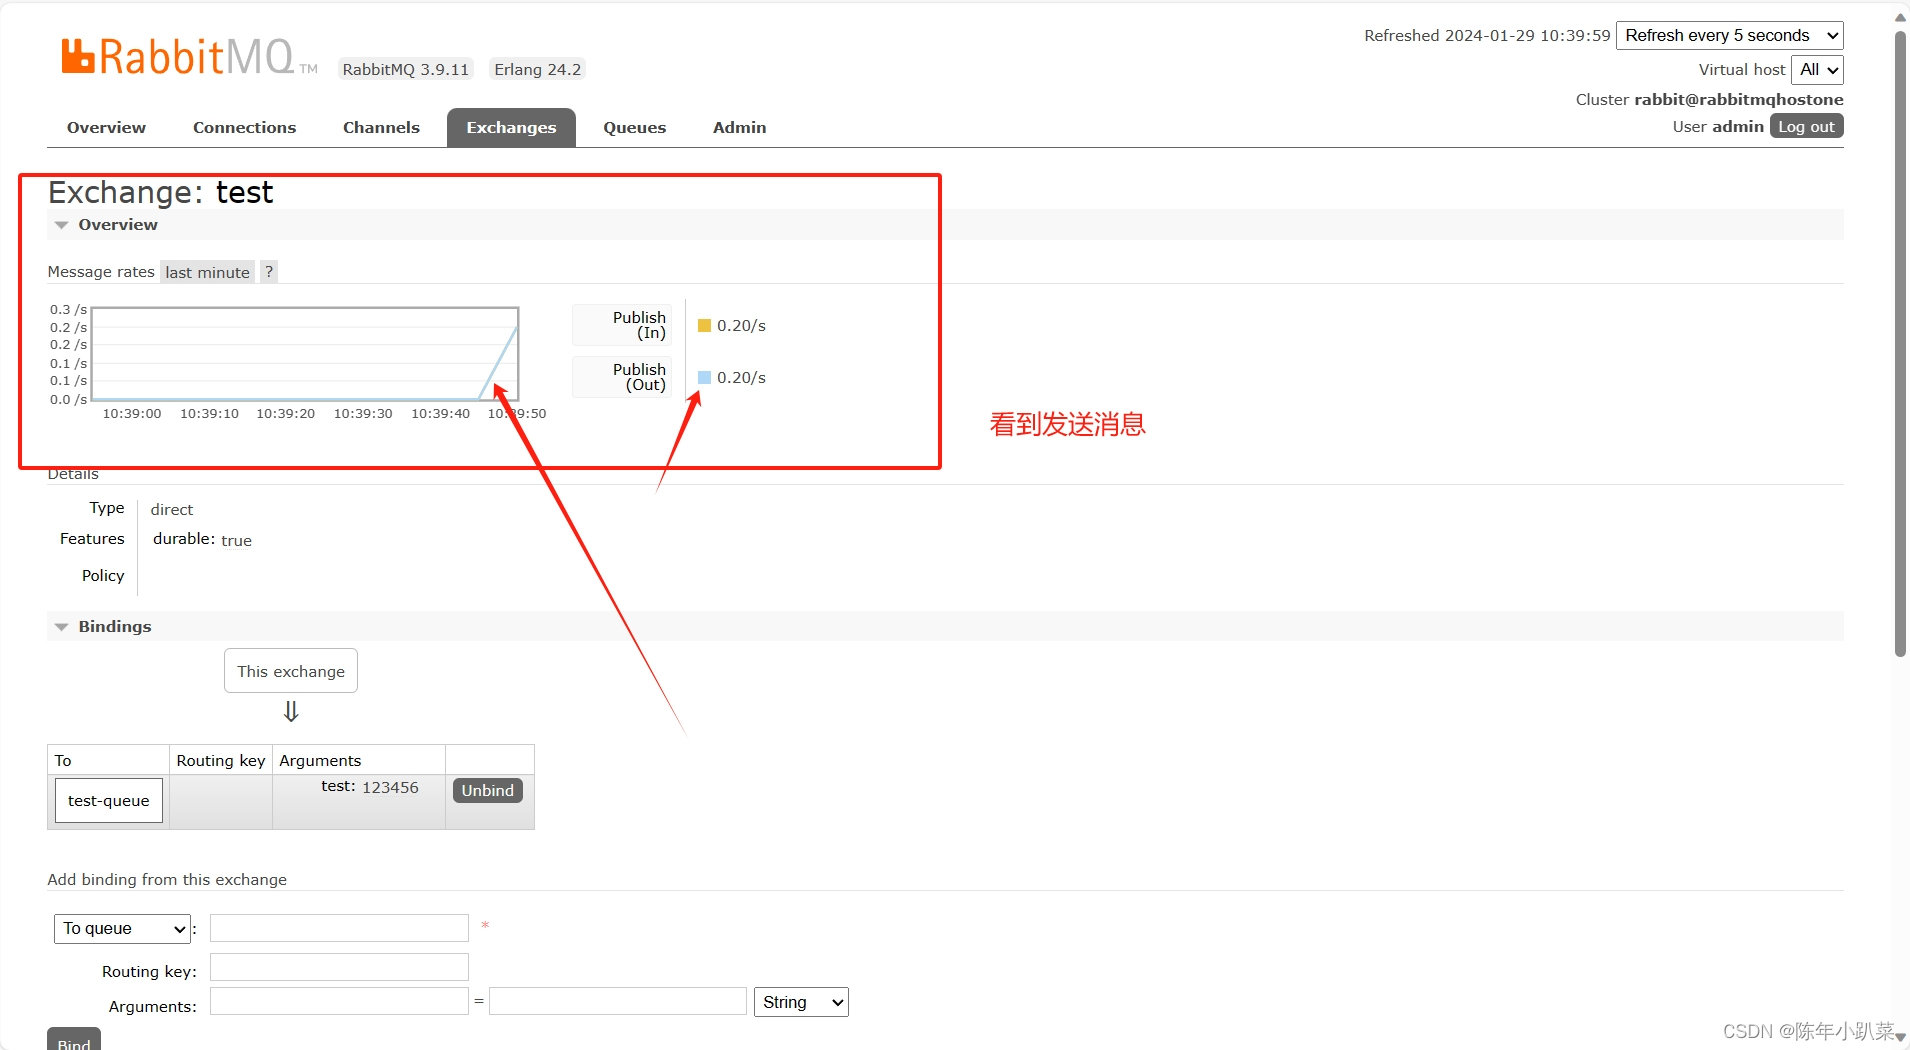Click the Erlang 24.2 version label
This screenshot has height=1050, width=1910.
tap(538, 69)
